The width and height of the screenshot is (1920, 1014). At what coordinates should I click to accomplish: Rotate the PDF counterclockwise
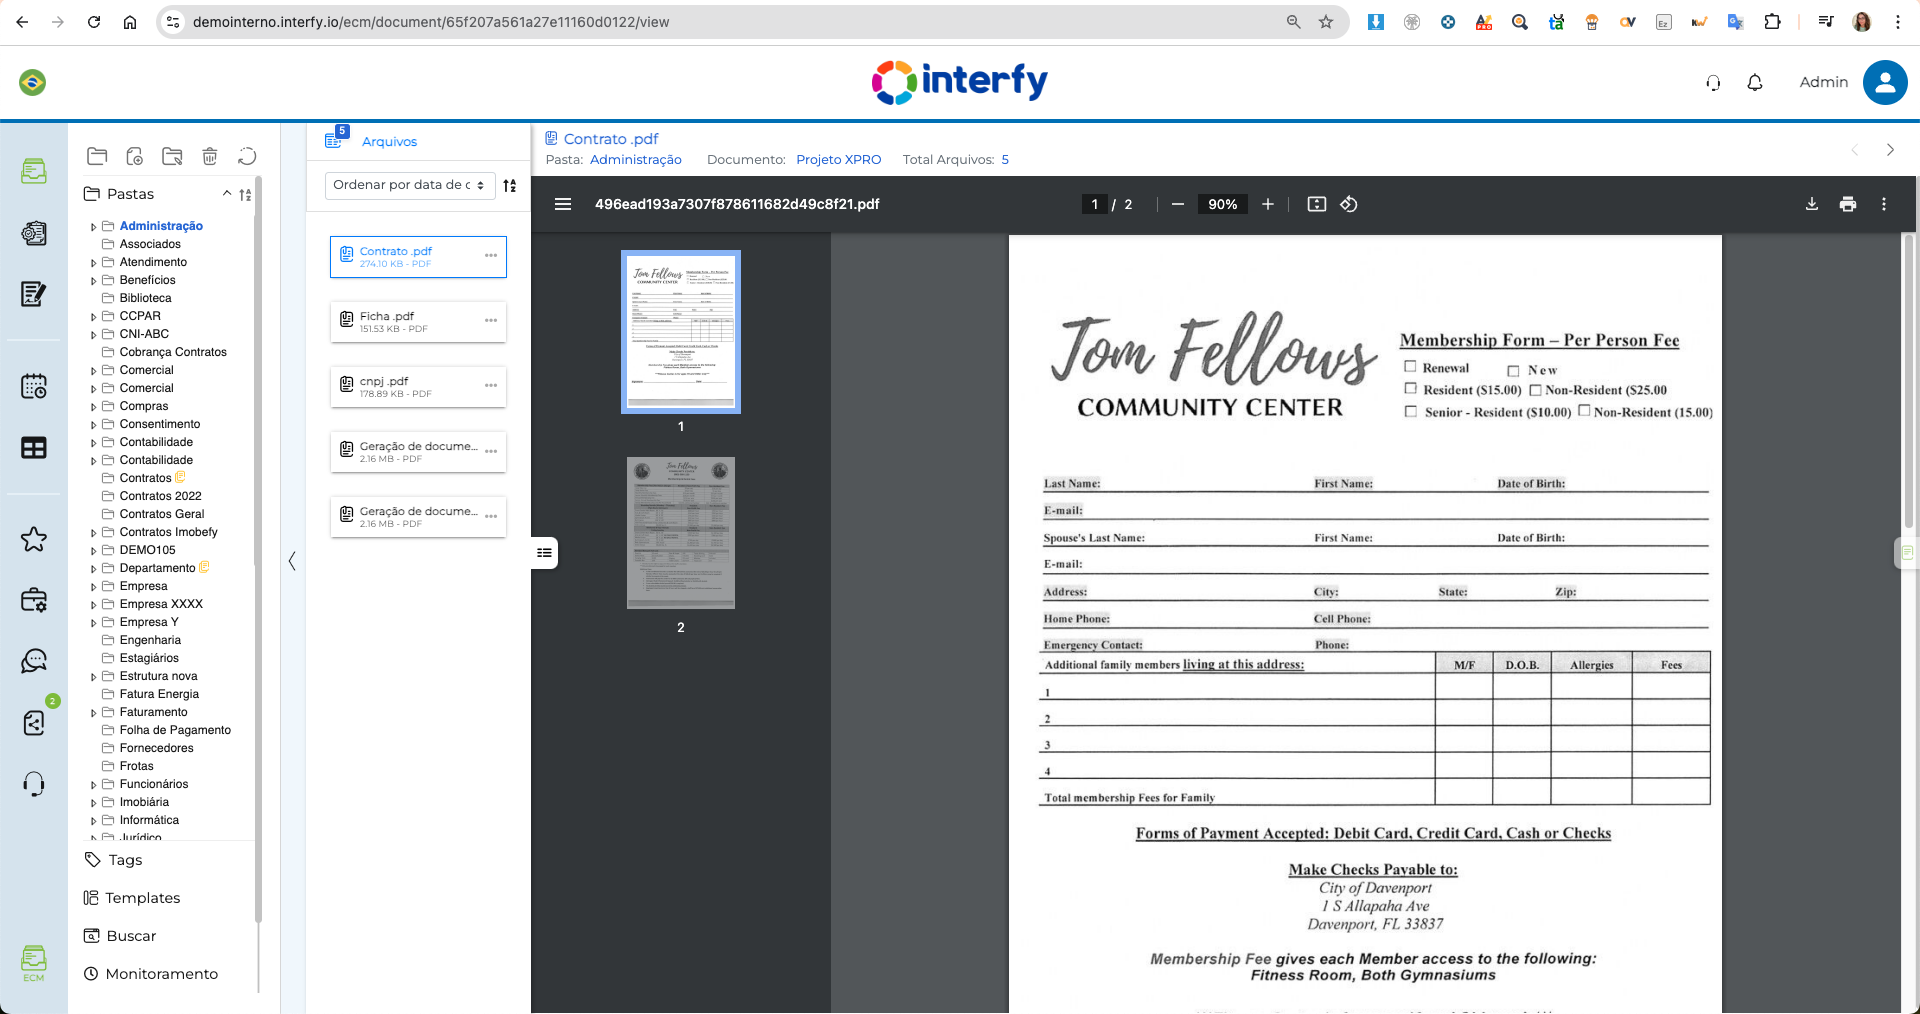pyautogui.click(x=1349, y=204)
